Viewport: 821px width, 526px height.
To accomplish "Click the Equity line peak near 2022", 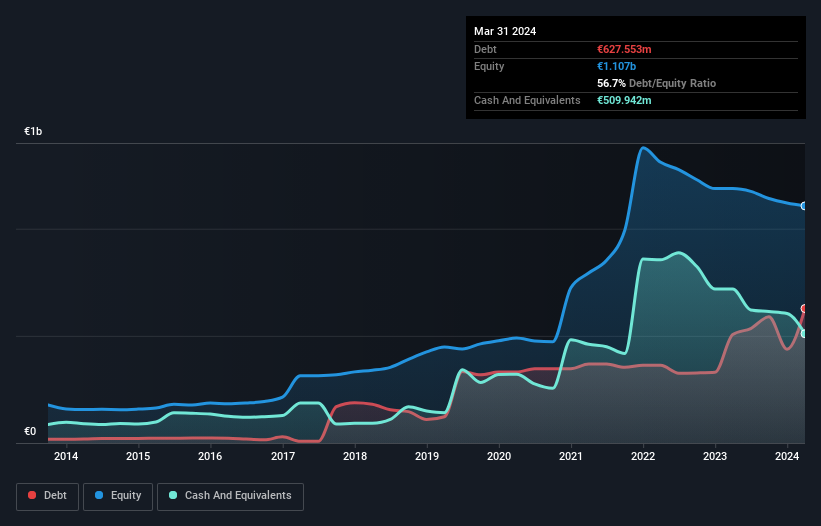I will point(643,148).
